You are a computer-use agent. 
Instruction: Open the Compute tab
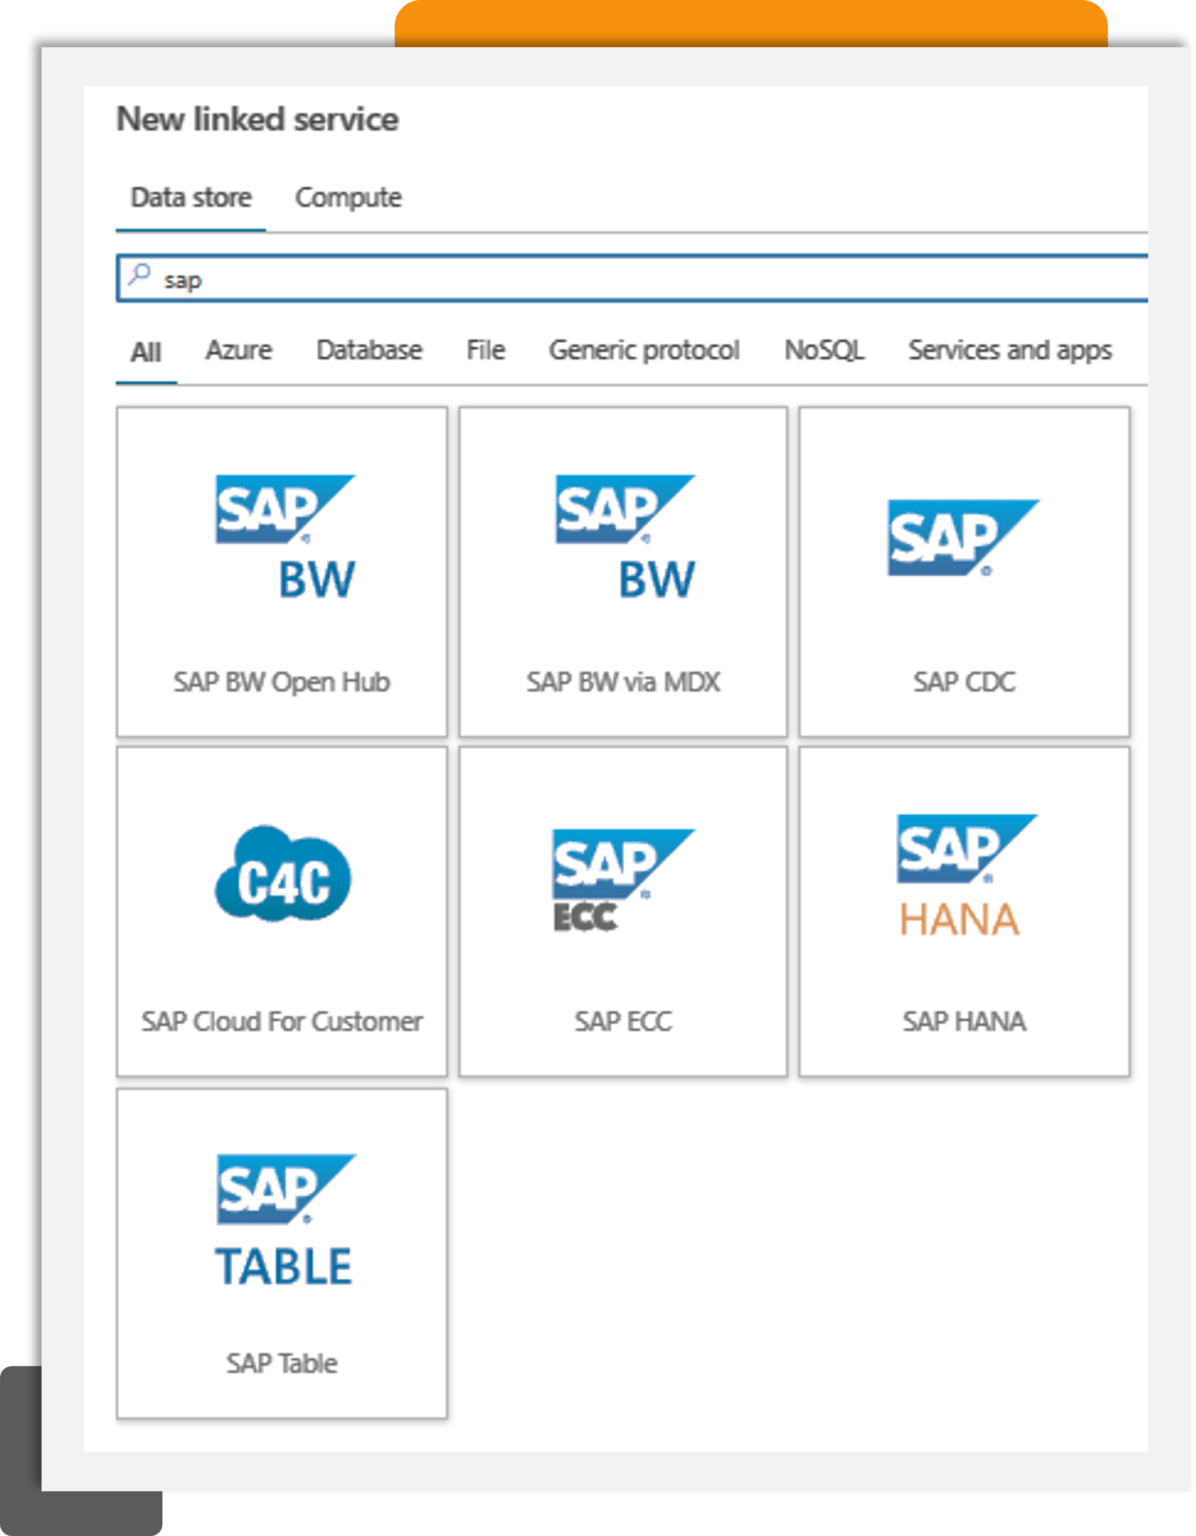tap(348, 198)
